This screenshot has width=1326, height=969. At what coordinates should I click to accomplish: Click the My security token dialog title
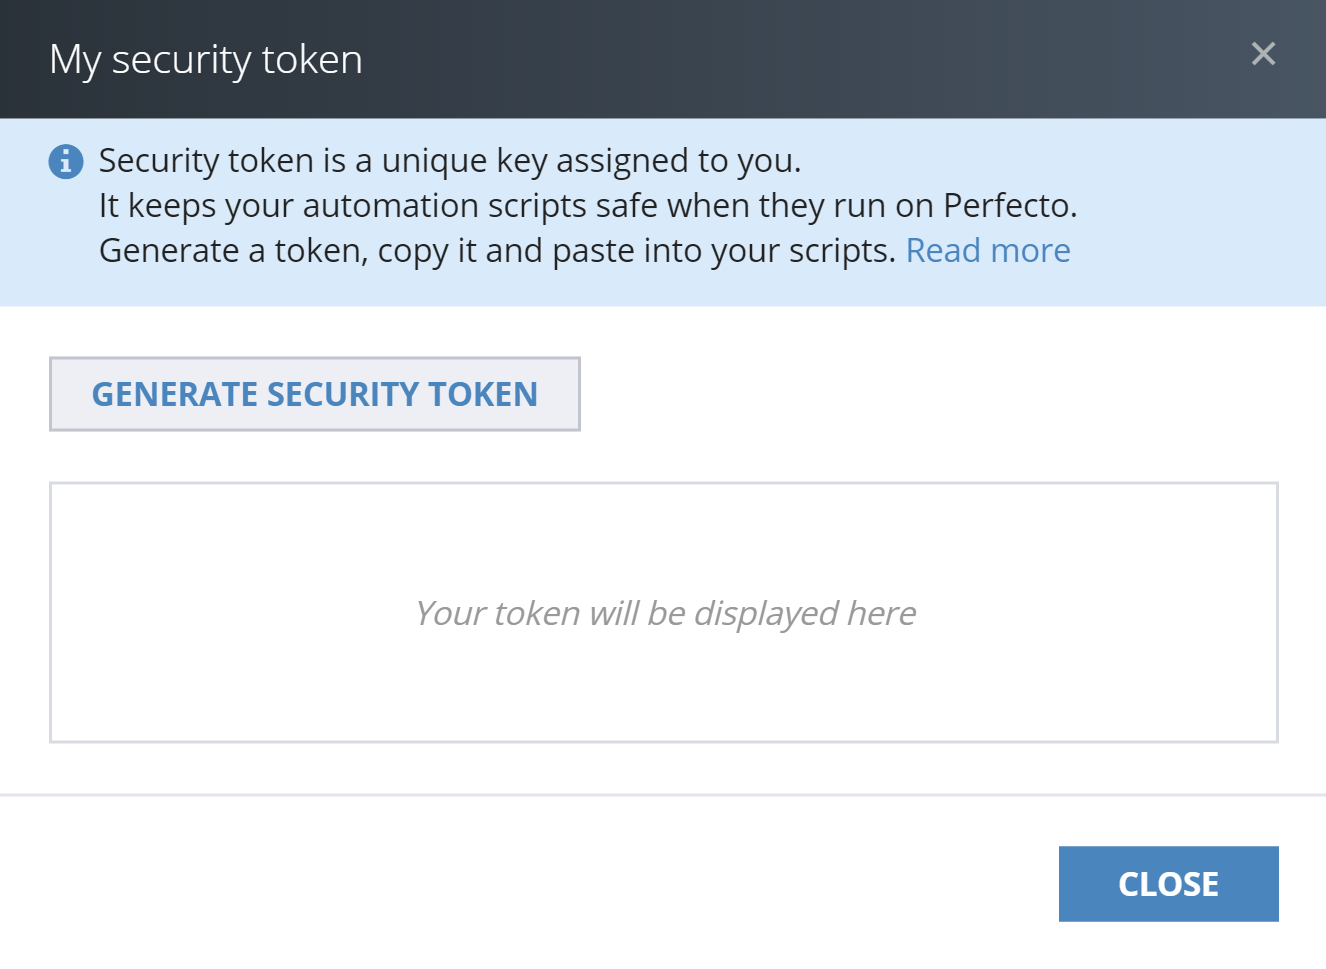pyautogui.click(x=206, y=60)
